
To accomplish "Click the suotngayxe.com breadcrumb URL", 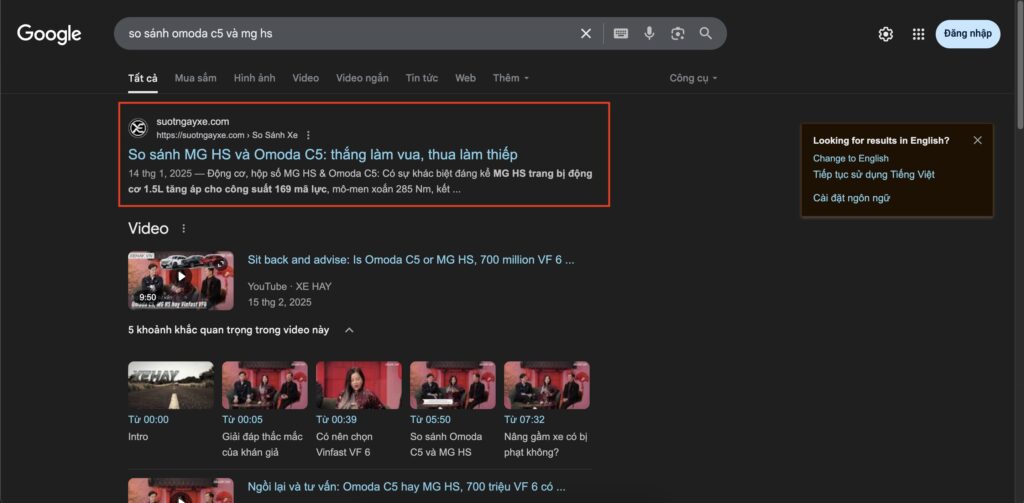I will click(x=227, y=135).
